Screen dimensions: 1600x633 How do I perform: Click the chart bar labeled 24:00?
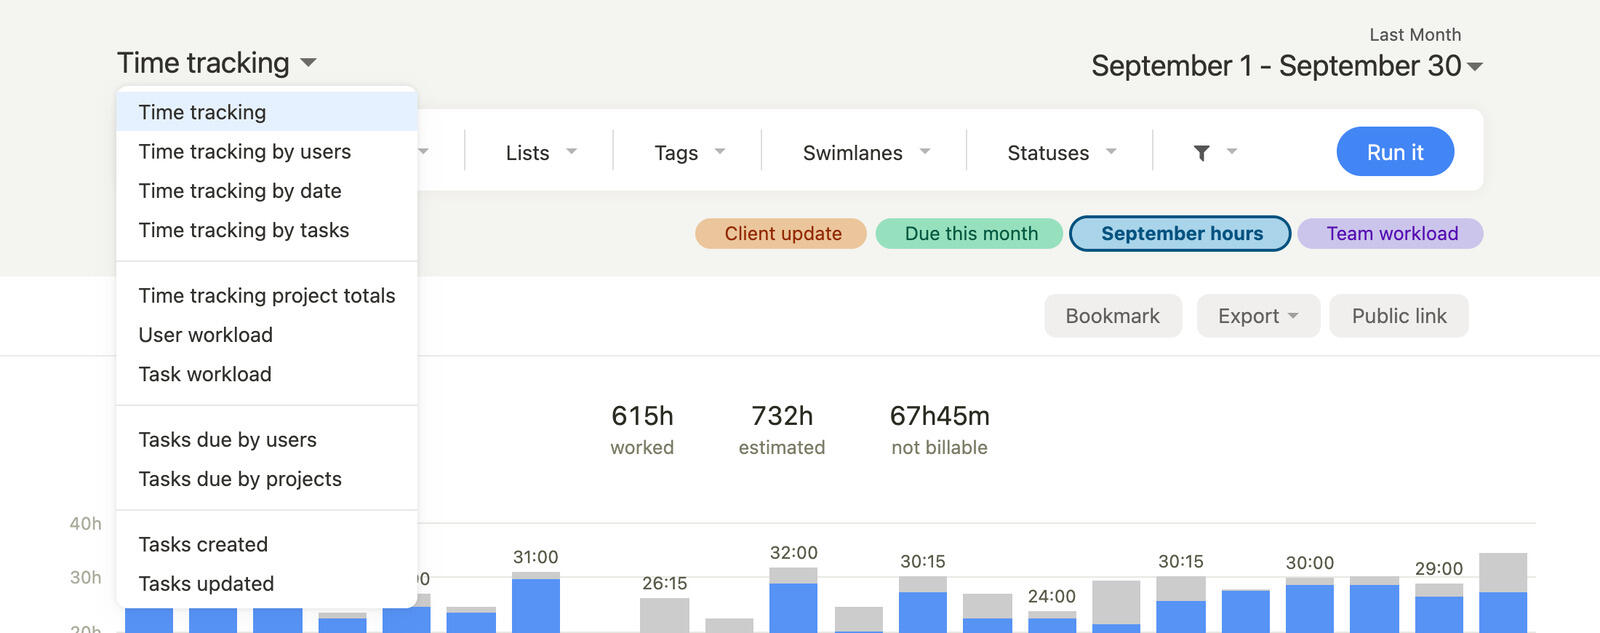pyautogui.click(x=1052, y=622)
